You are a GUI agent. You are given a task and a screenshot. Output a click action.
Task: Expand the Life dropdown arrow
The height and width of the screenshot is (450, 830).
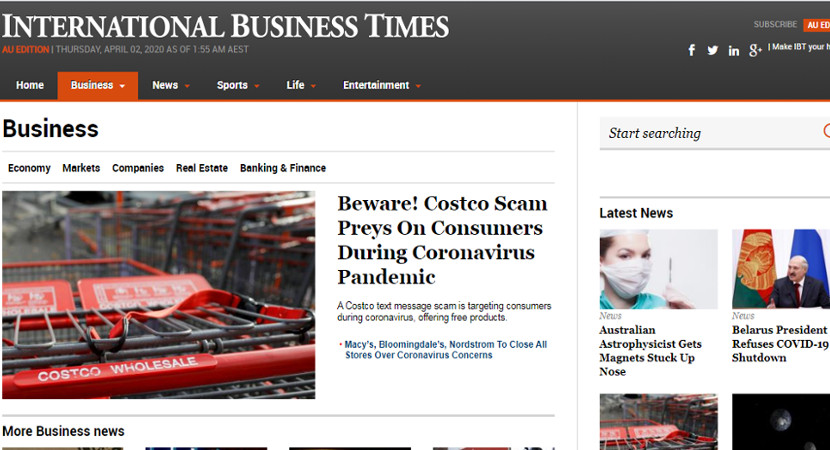313,86
